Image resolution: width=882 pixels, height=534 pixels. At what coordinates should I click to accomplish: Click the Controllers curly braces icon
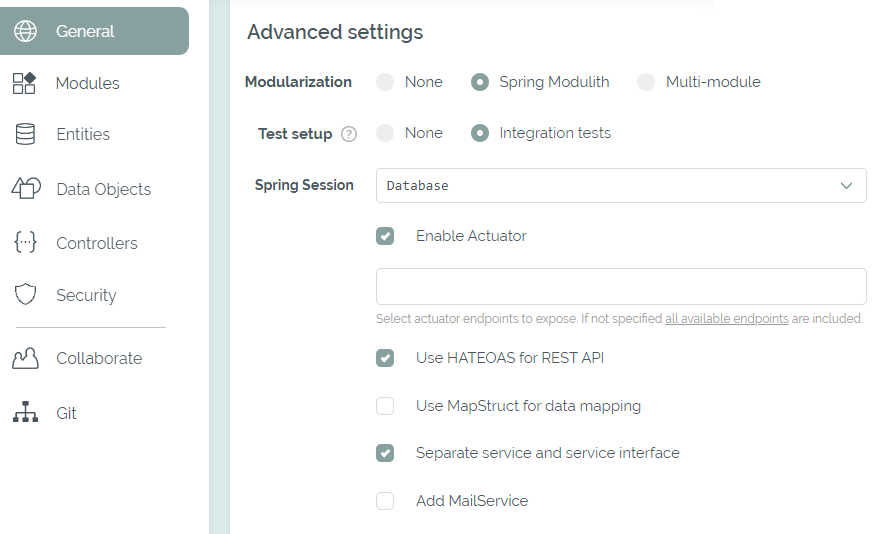[x=25, y=242]
